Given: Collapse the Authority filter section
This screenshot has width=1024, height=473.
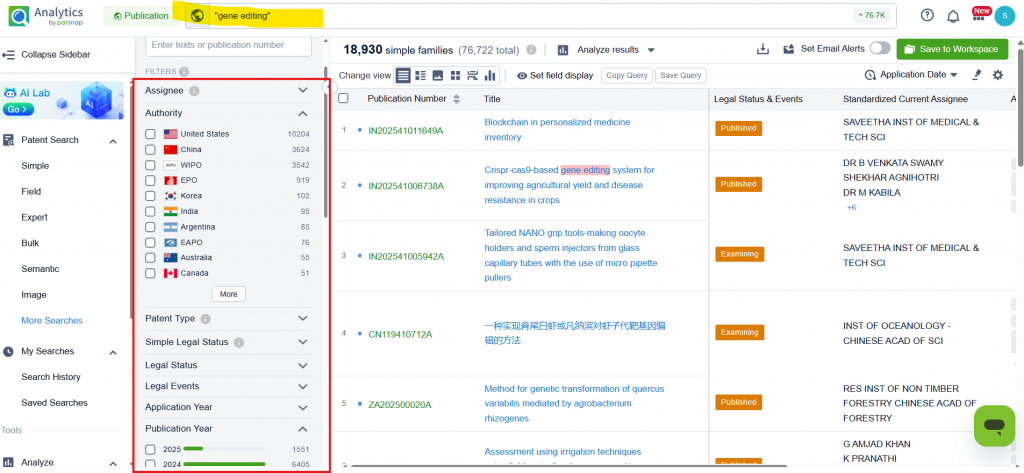Looking at the screenshot, I should tap(302, 113).
